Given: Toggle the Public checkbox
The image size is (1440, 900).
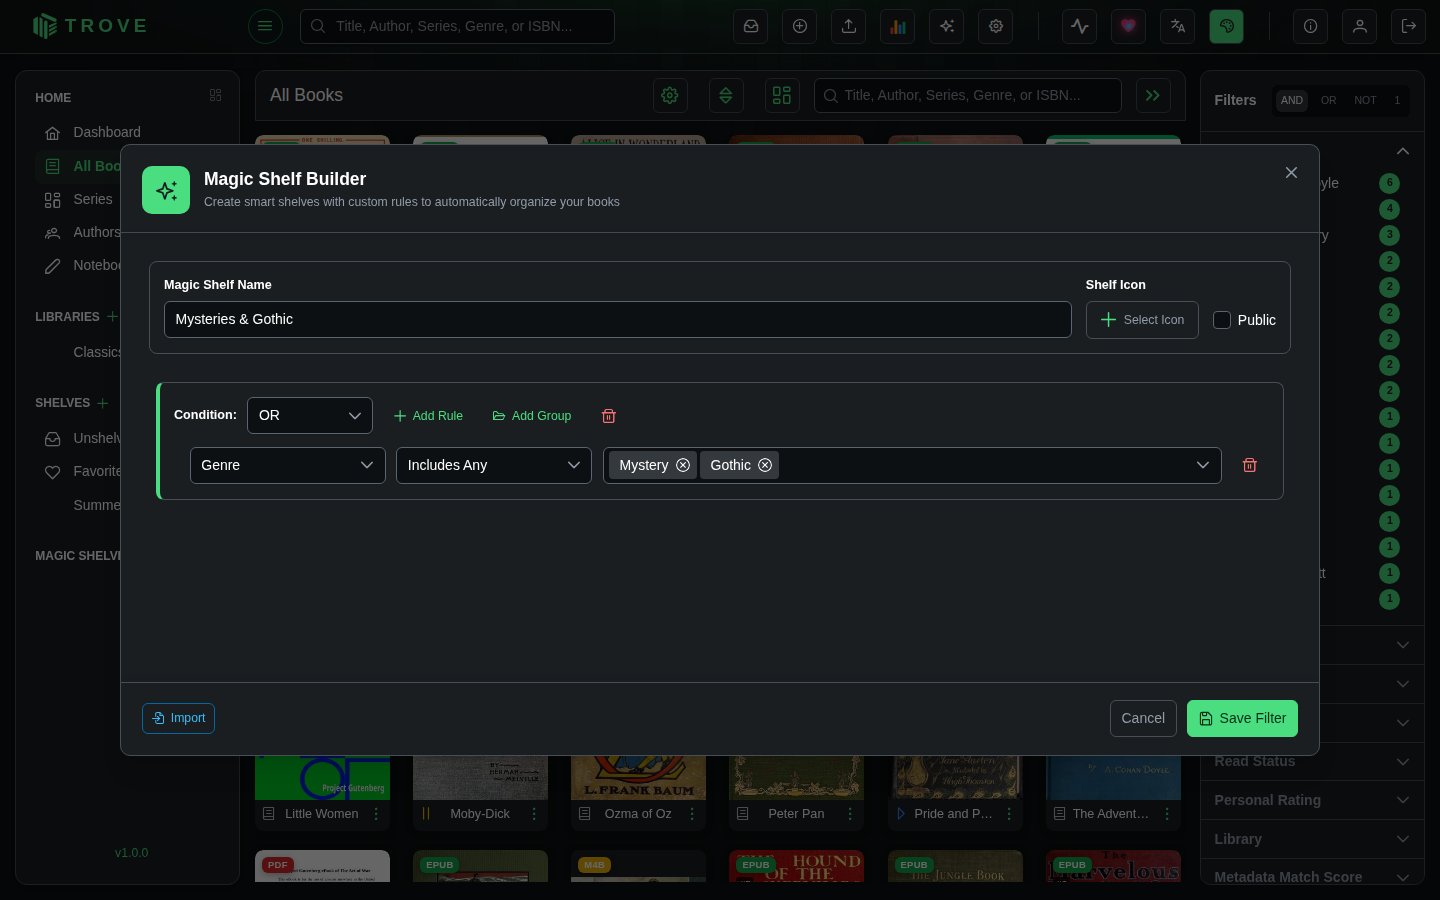Looking at the screenshot, I should [1222, 320].
